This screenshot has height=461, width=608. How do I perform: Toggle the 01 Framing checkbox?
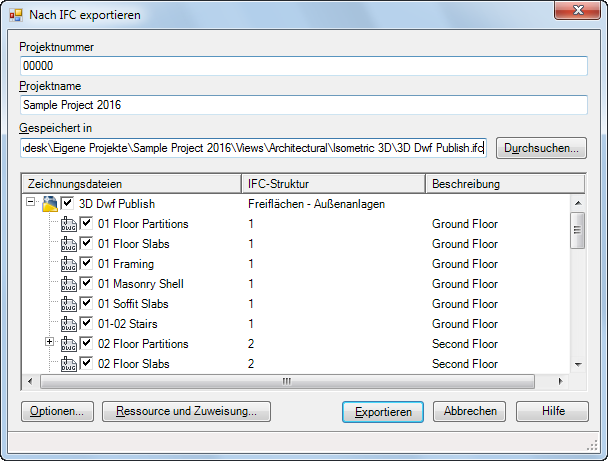tap(87, 264)
